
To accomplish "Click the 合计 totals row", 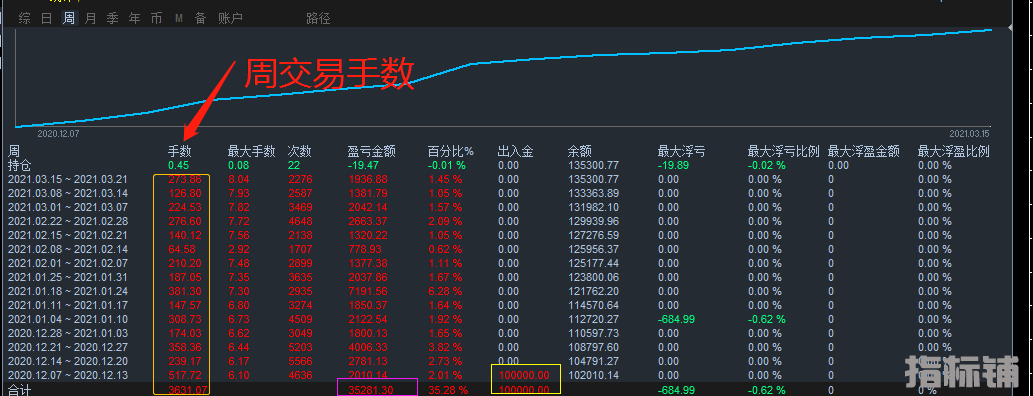I will point(507,389).
